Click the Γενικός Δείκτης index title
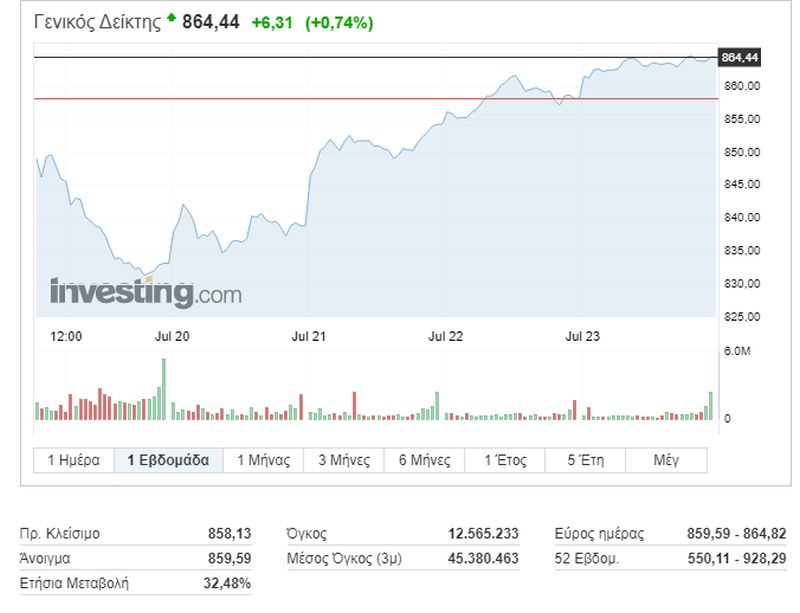 (x=97, y=22)
